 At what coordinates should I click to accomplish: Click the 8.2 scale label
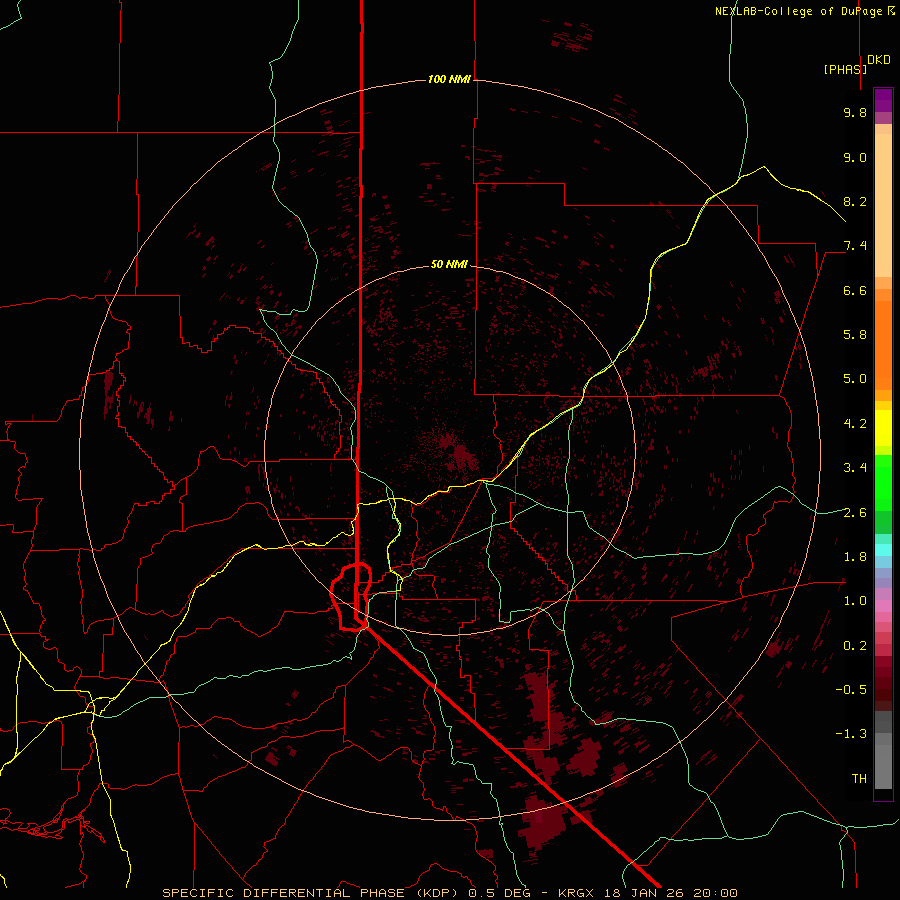(x=855, y=201)
